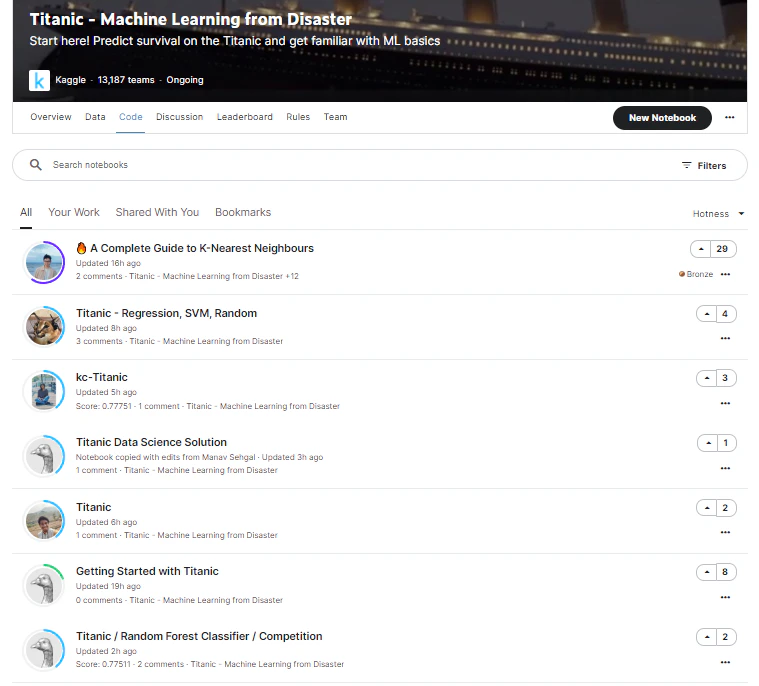Screen dimensions: 759x686
Task: Open author avatar of kc-Titanic notebook
Action: point(45,391)
